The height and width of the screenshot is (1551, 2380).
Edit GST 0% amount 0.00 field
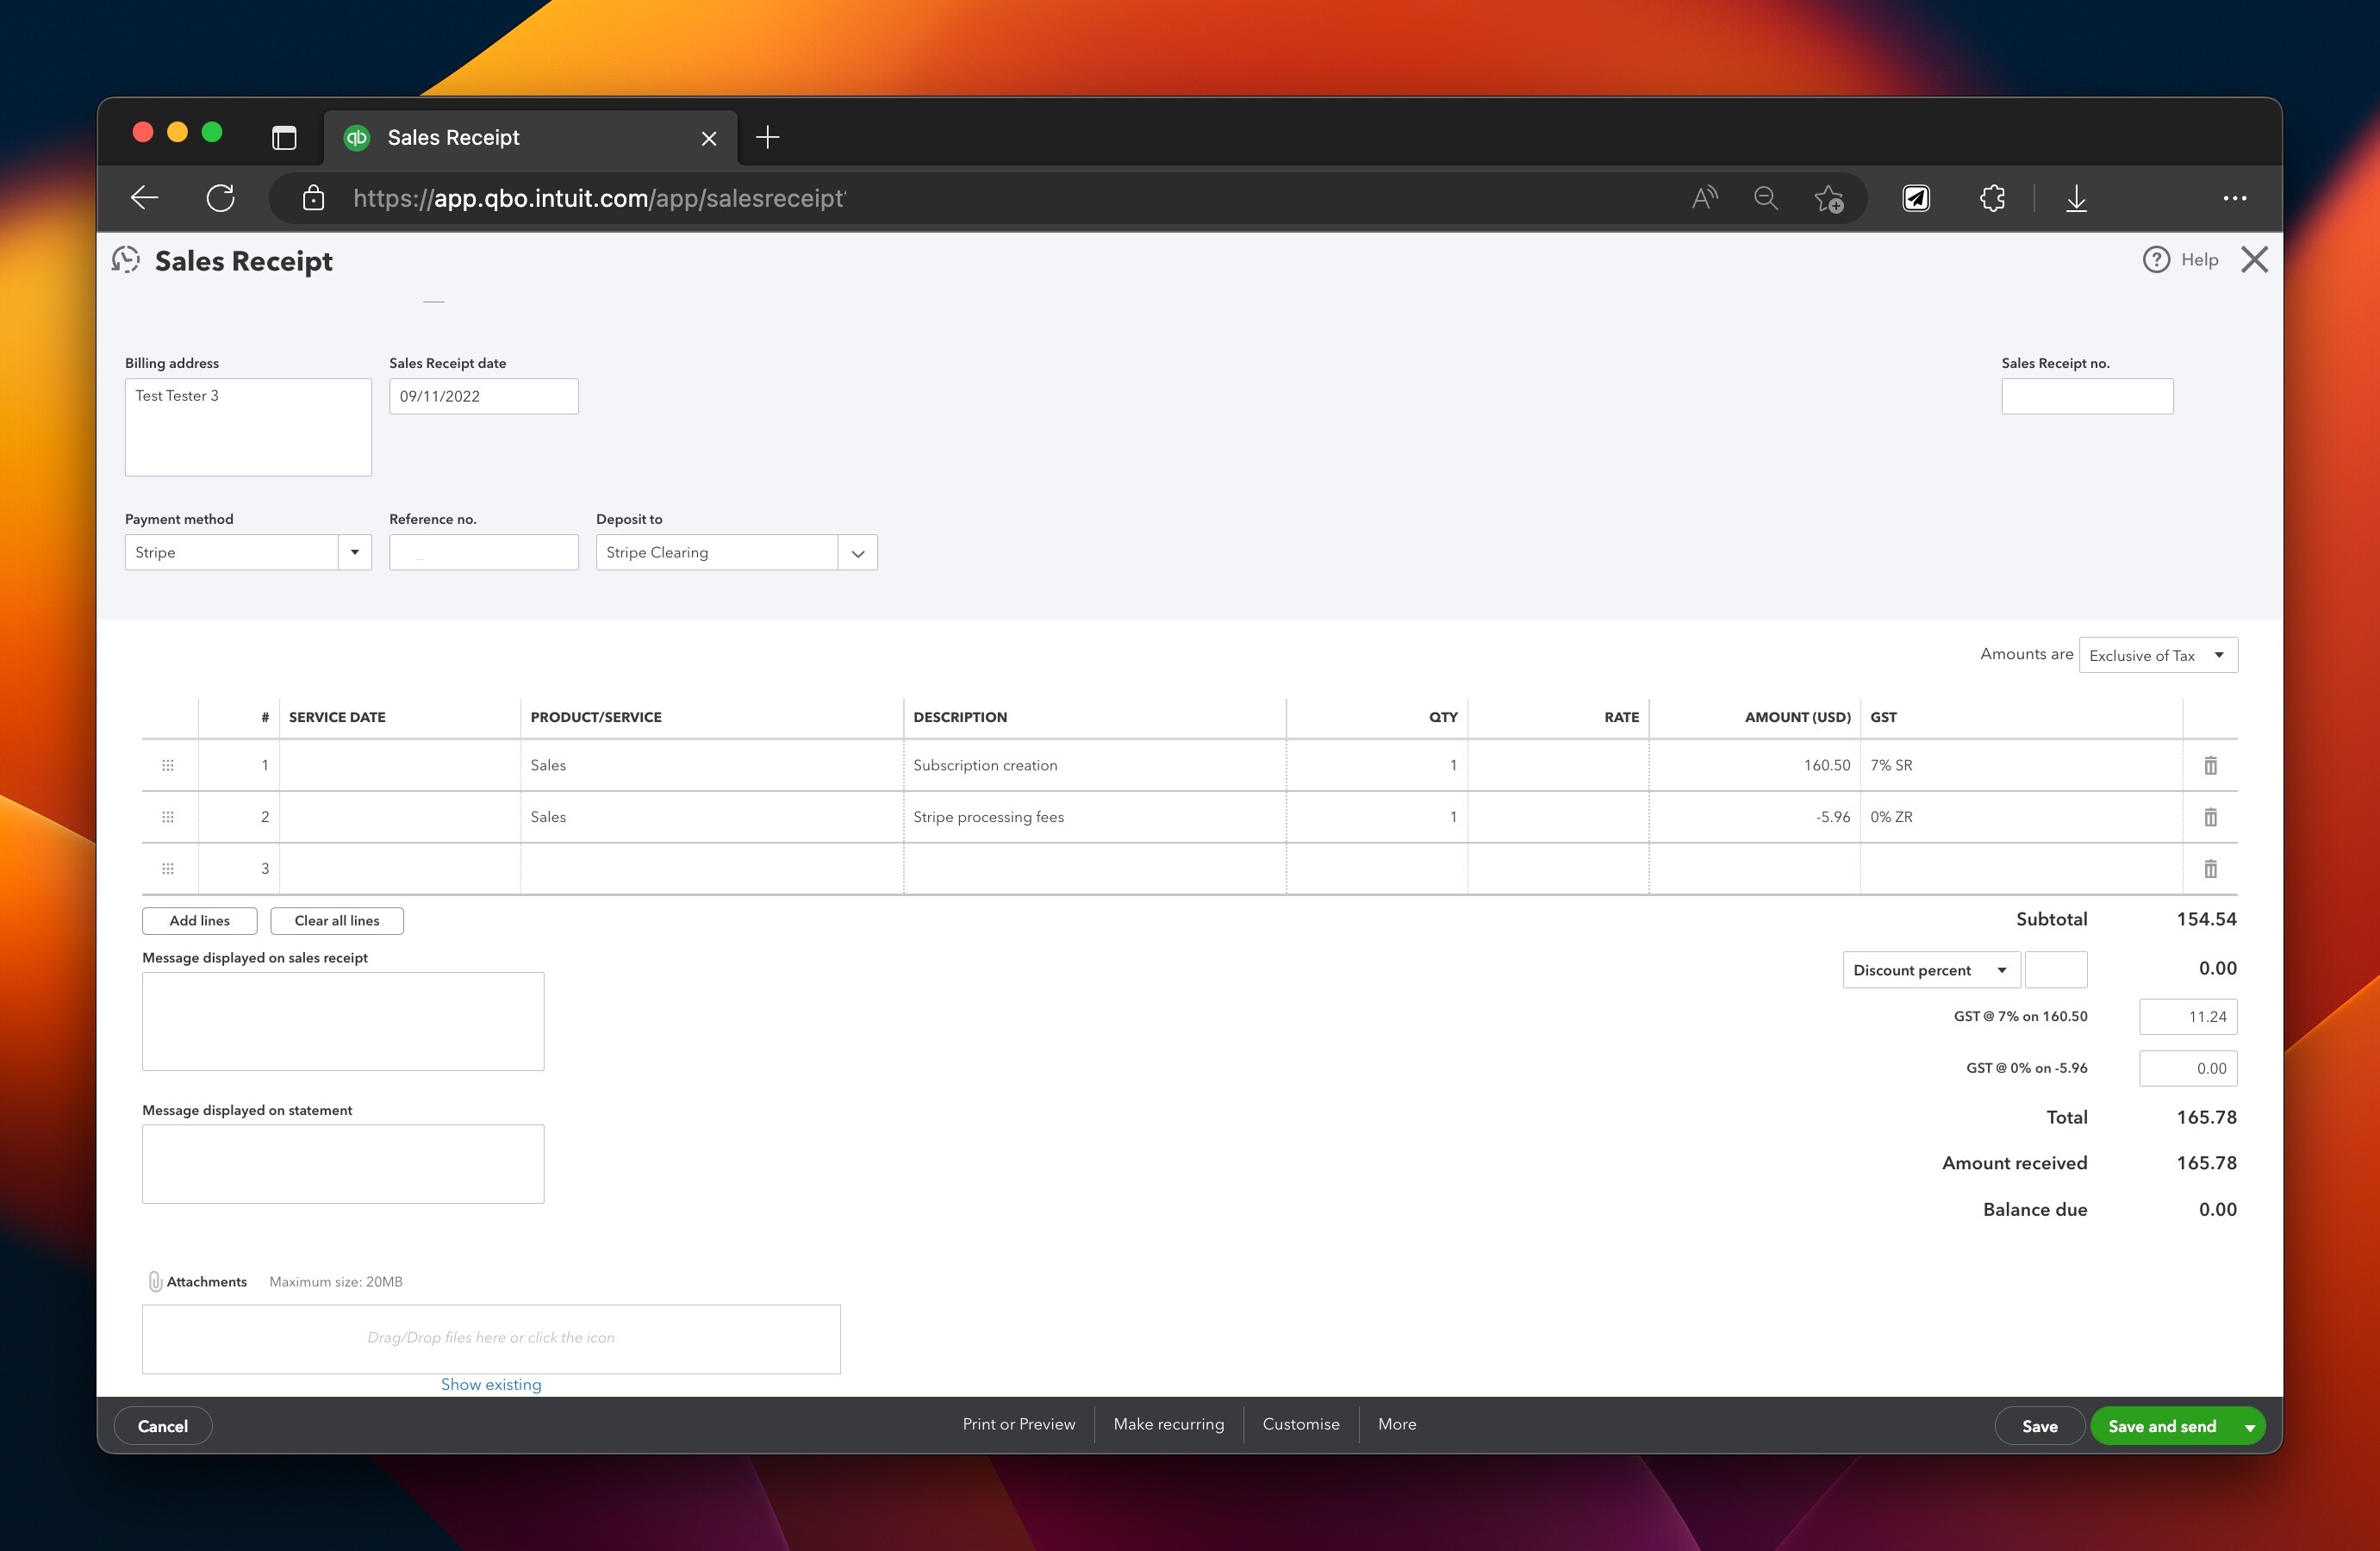(x=2188, y=1069)
